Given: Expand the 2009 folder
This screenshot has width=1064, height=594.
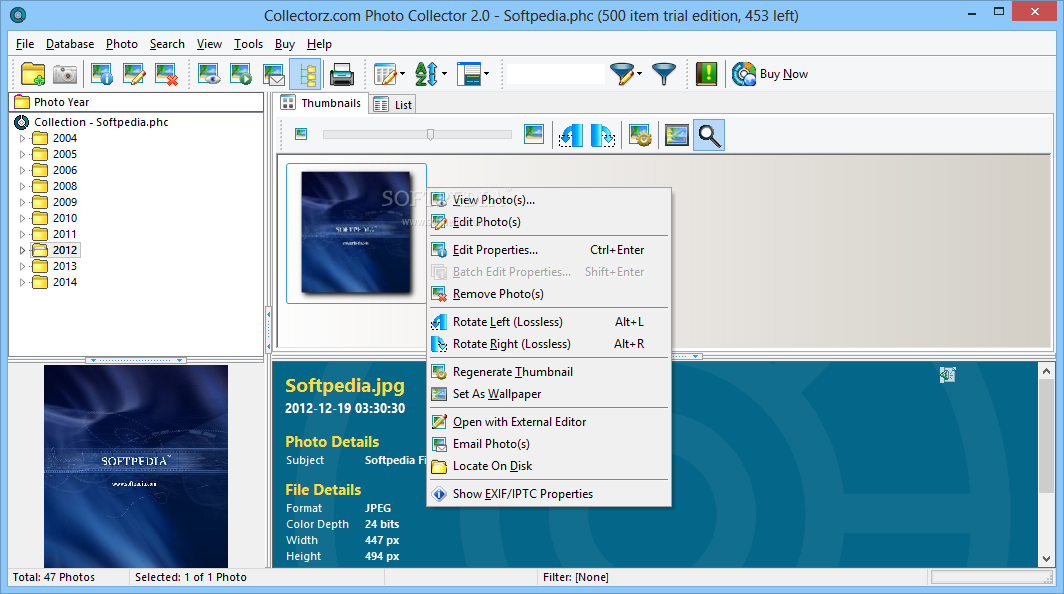Looking at the screenshot, I should [22, 202].
